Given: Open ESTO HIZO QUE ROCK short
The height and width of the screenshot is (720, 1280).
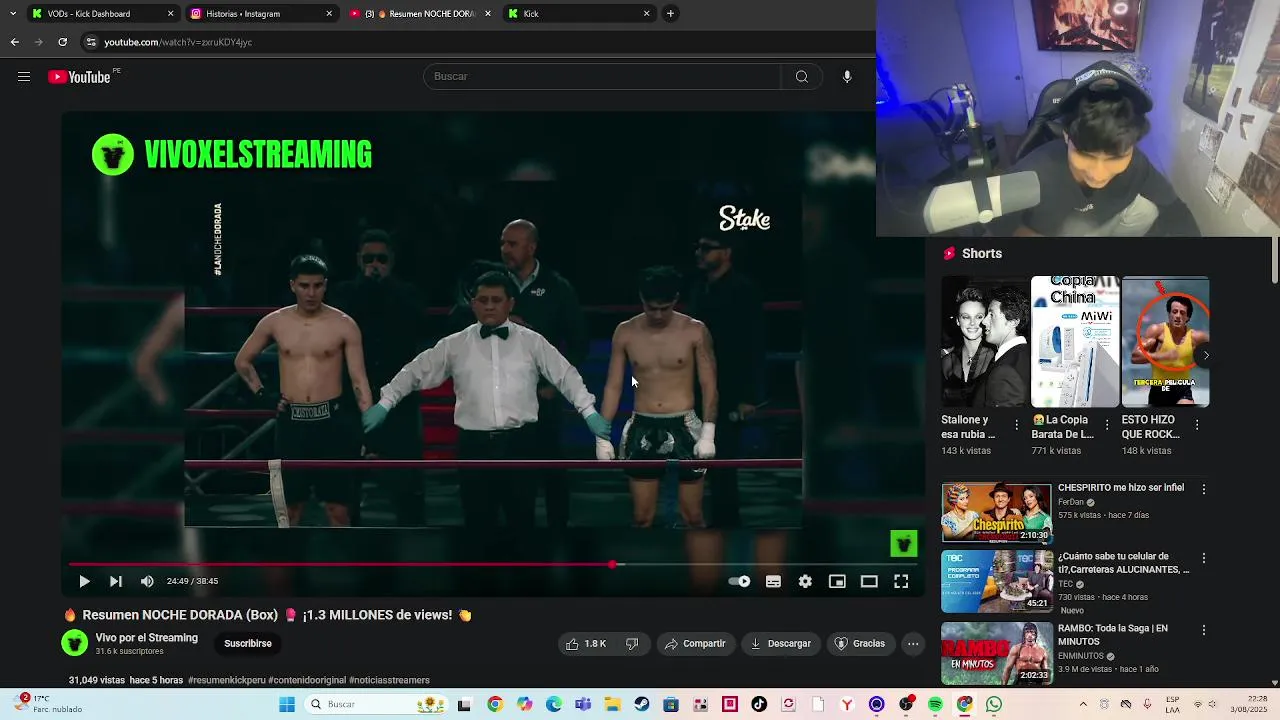Looking at the screenshot, I should click(1165, 342).
